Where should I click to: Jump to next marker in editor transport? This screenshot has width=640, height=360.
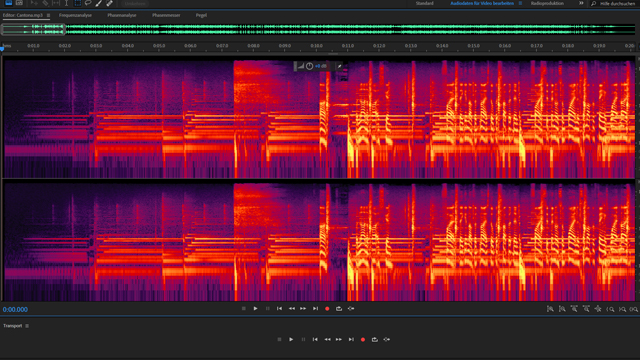[x=315, y=309]
